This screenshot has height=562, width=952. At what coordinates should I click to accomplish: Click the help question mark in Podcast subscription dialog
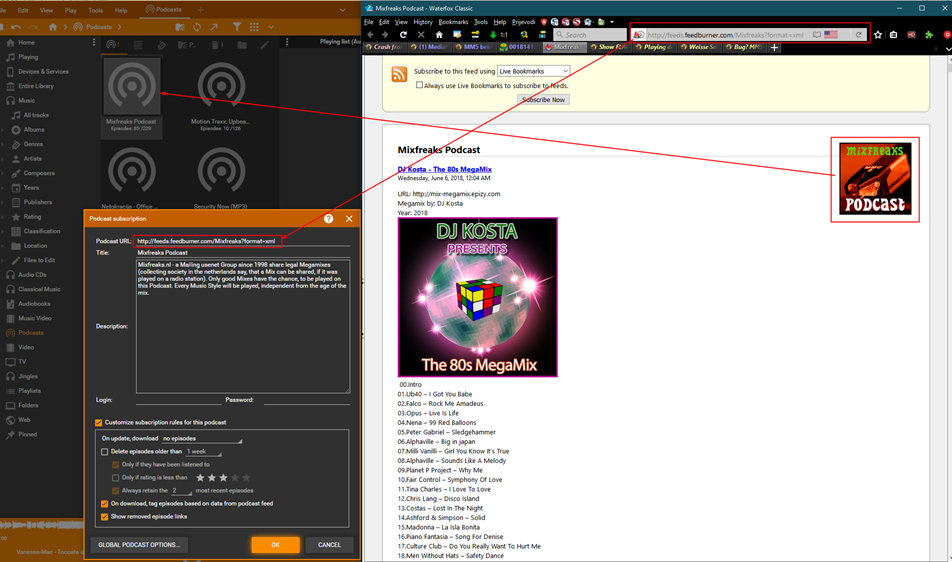pos(329,218)
